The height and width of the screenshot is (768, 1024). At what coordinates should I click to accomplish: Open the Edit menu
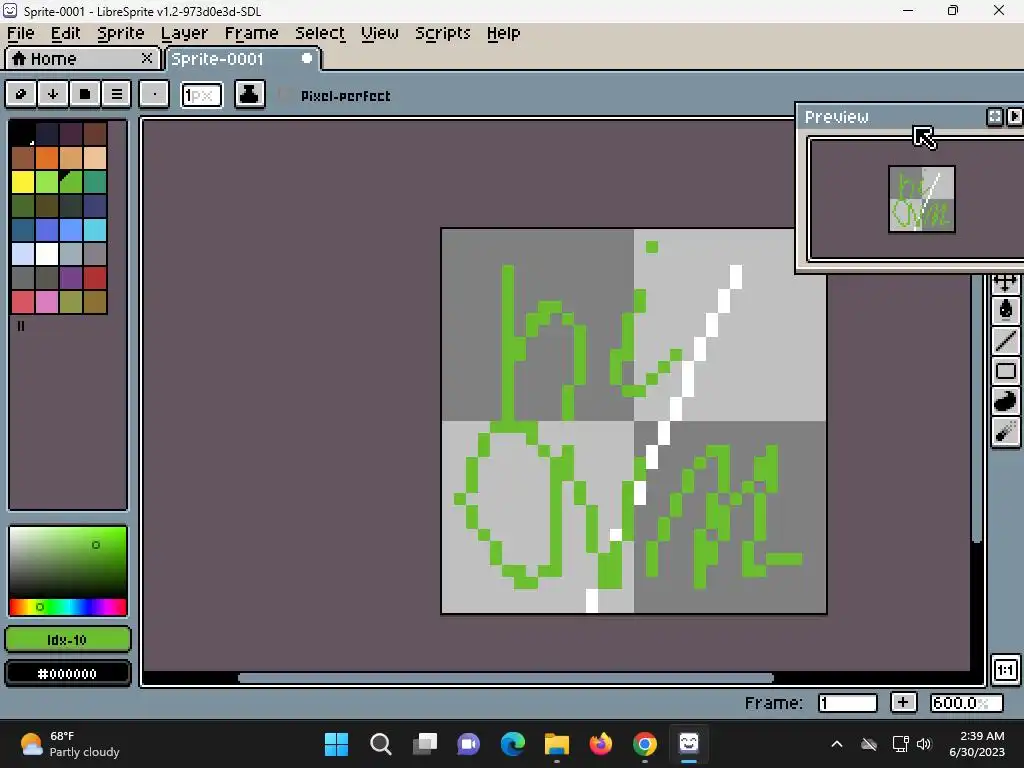click(x=65, y=33)
